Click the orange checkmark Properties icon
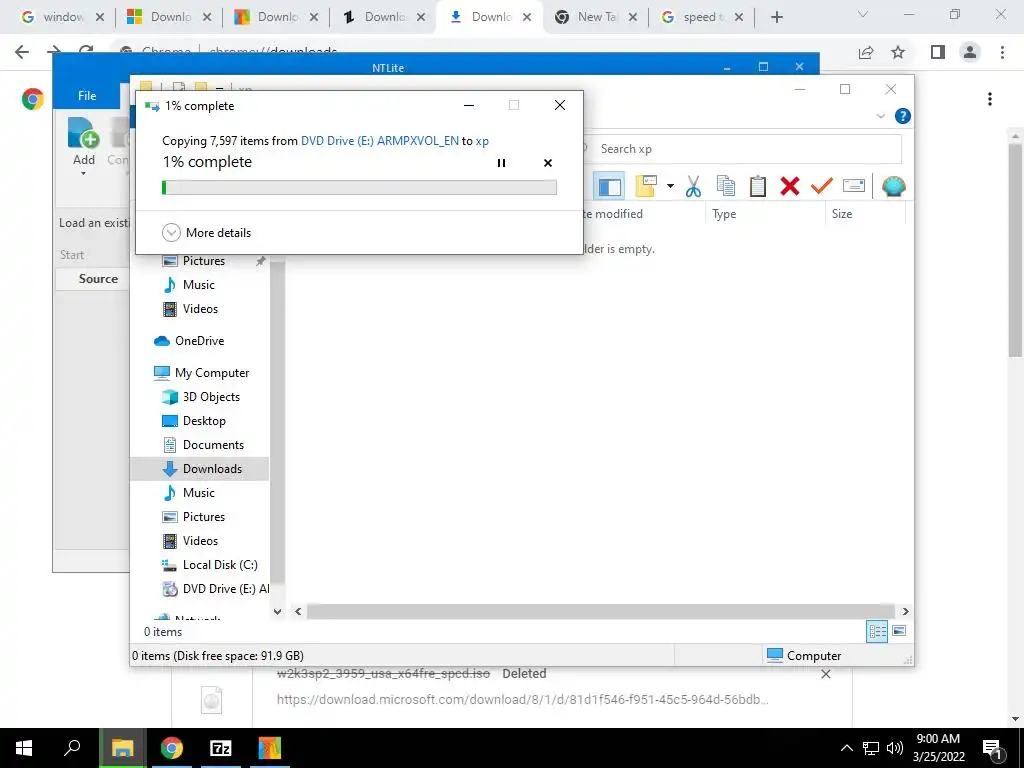Viewport: 1024px width, 768px height. [822, 186]
